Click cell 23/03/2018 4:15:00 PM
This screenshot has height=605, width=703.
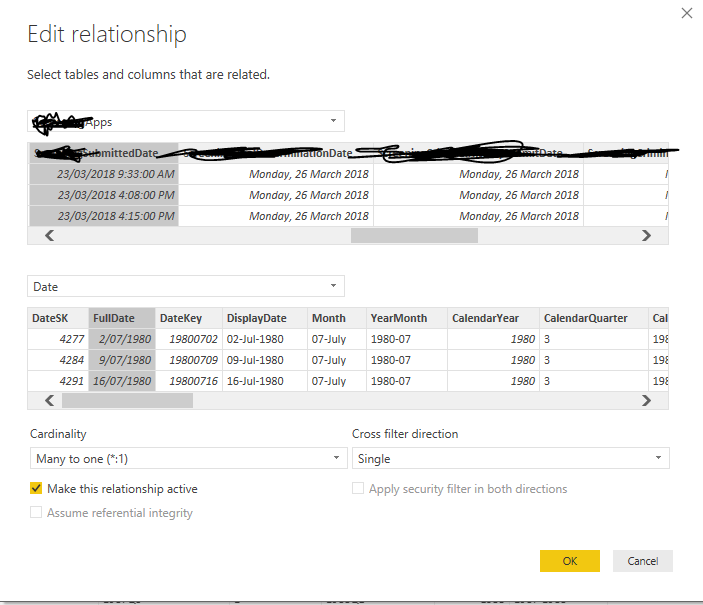click(104, 216)
